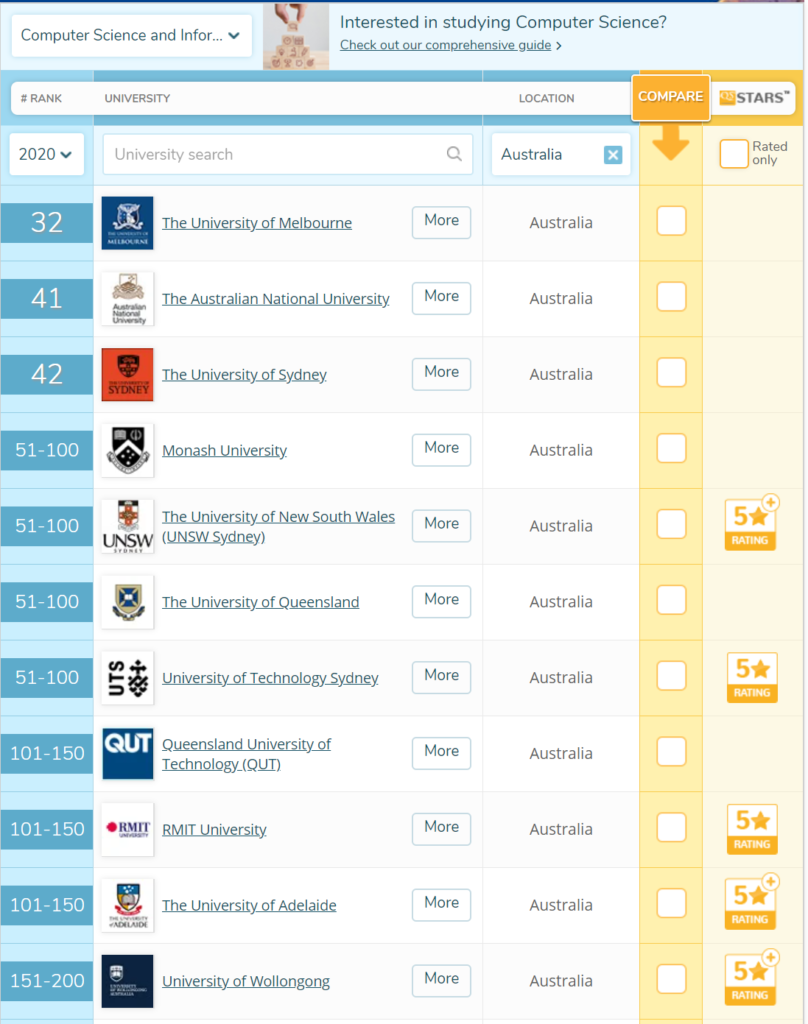
Task: Click the Australia location filter field
Action: (x=560, y=154)
